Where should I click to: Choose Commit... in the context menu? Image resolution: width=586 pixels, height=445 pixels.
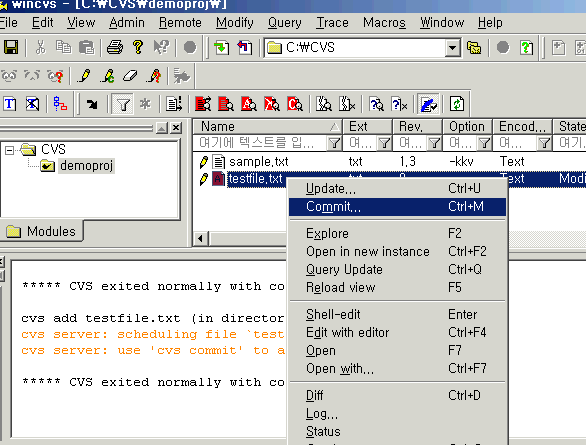(x=397, y=207)
